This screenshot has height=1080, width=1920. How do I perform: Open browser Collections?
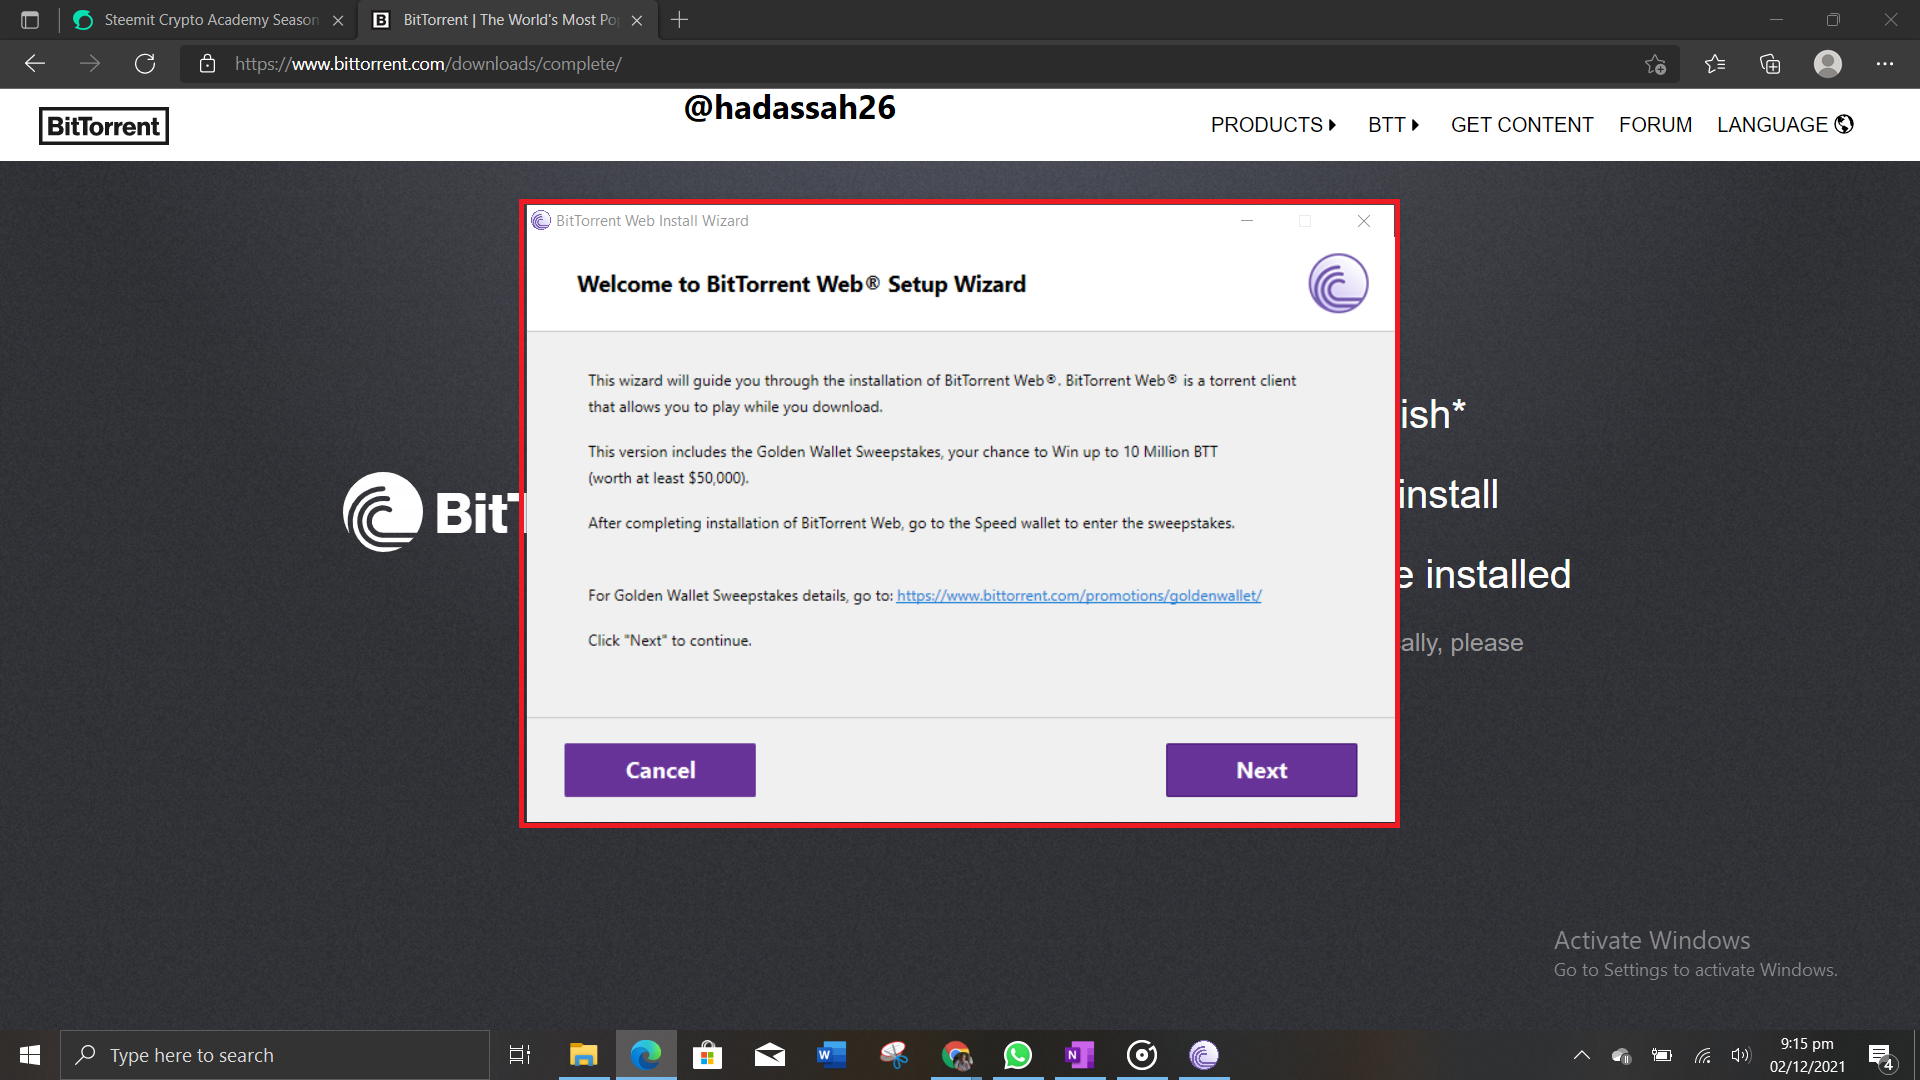point(1770,64)
